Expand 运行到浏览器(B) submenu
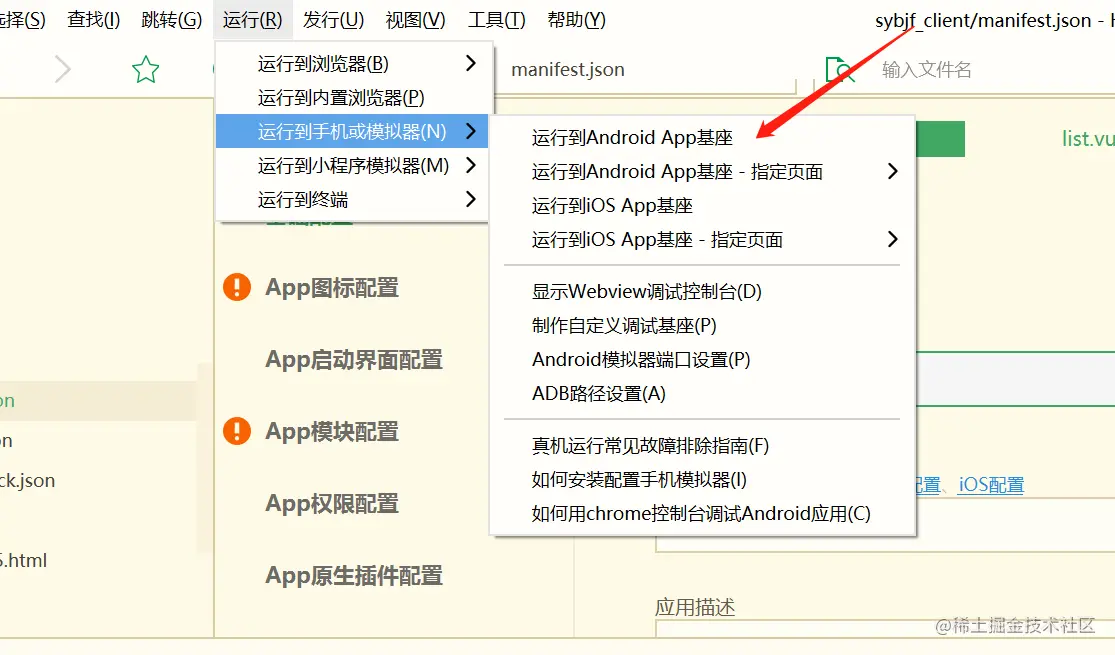The width and height of the screenshot is (1115, 655). pyautogui.click(x=352, y=63)
